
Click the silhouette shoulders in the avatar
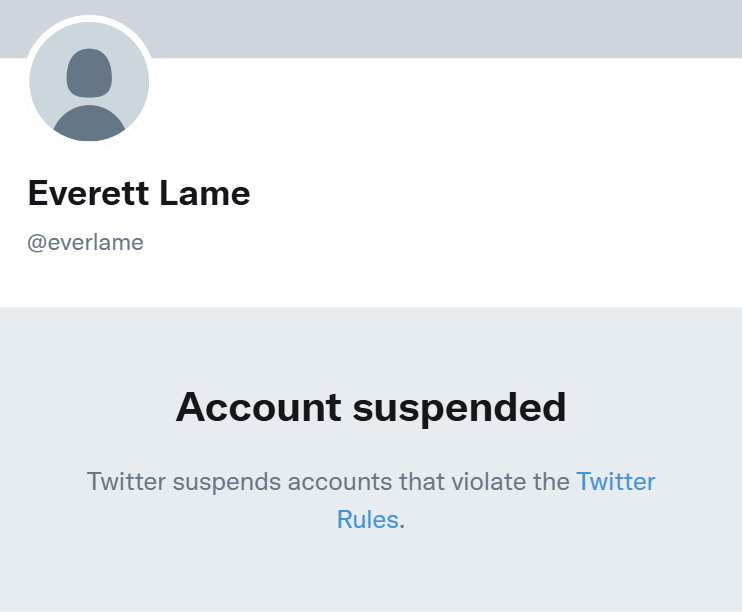click(x=89, y=123)
